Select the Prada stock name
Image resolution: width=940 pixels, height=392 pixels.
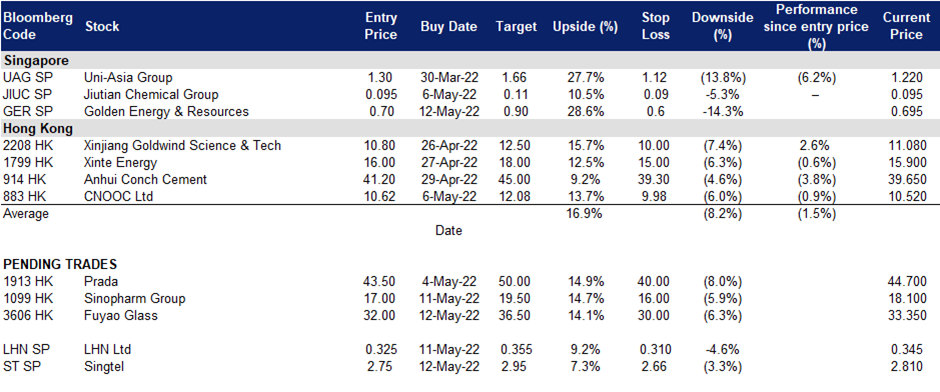101,282
